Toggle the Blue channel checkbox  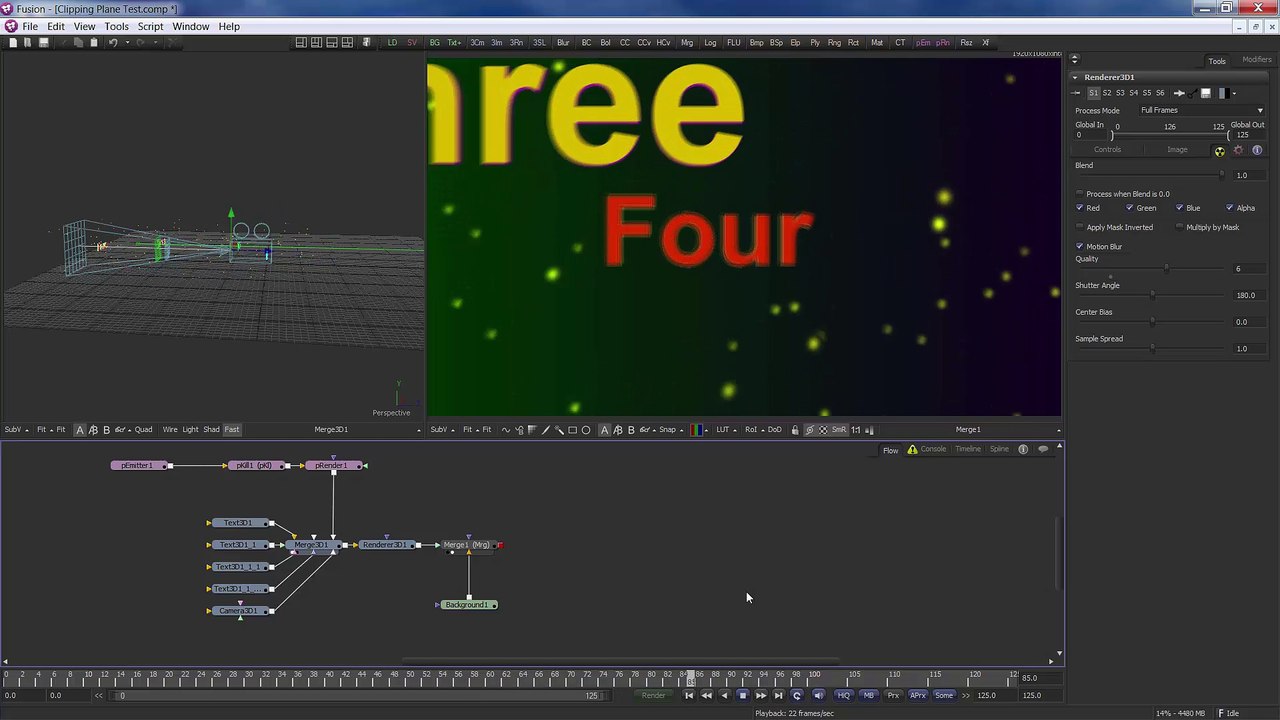click(1180, 208)
